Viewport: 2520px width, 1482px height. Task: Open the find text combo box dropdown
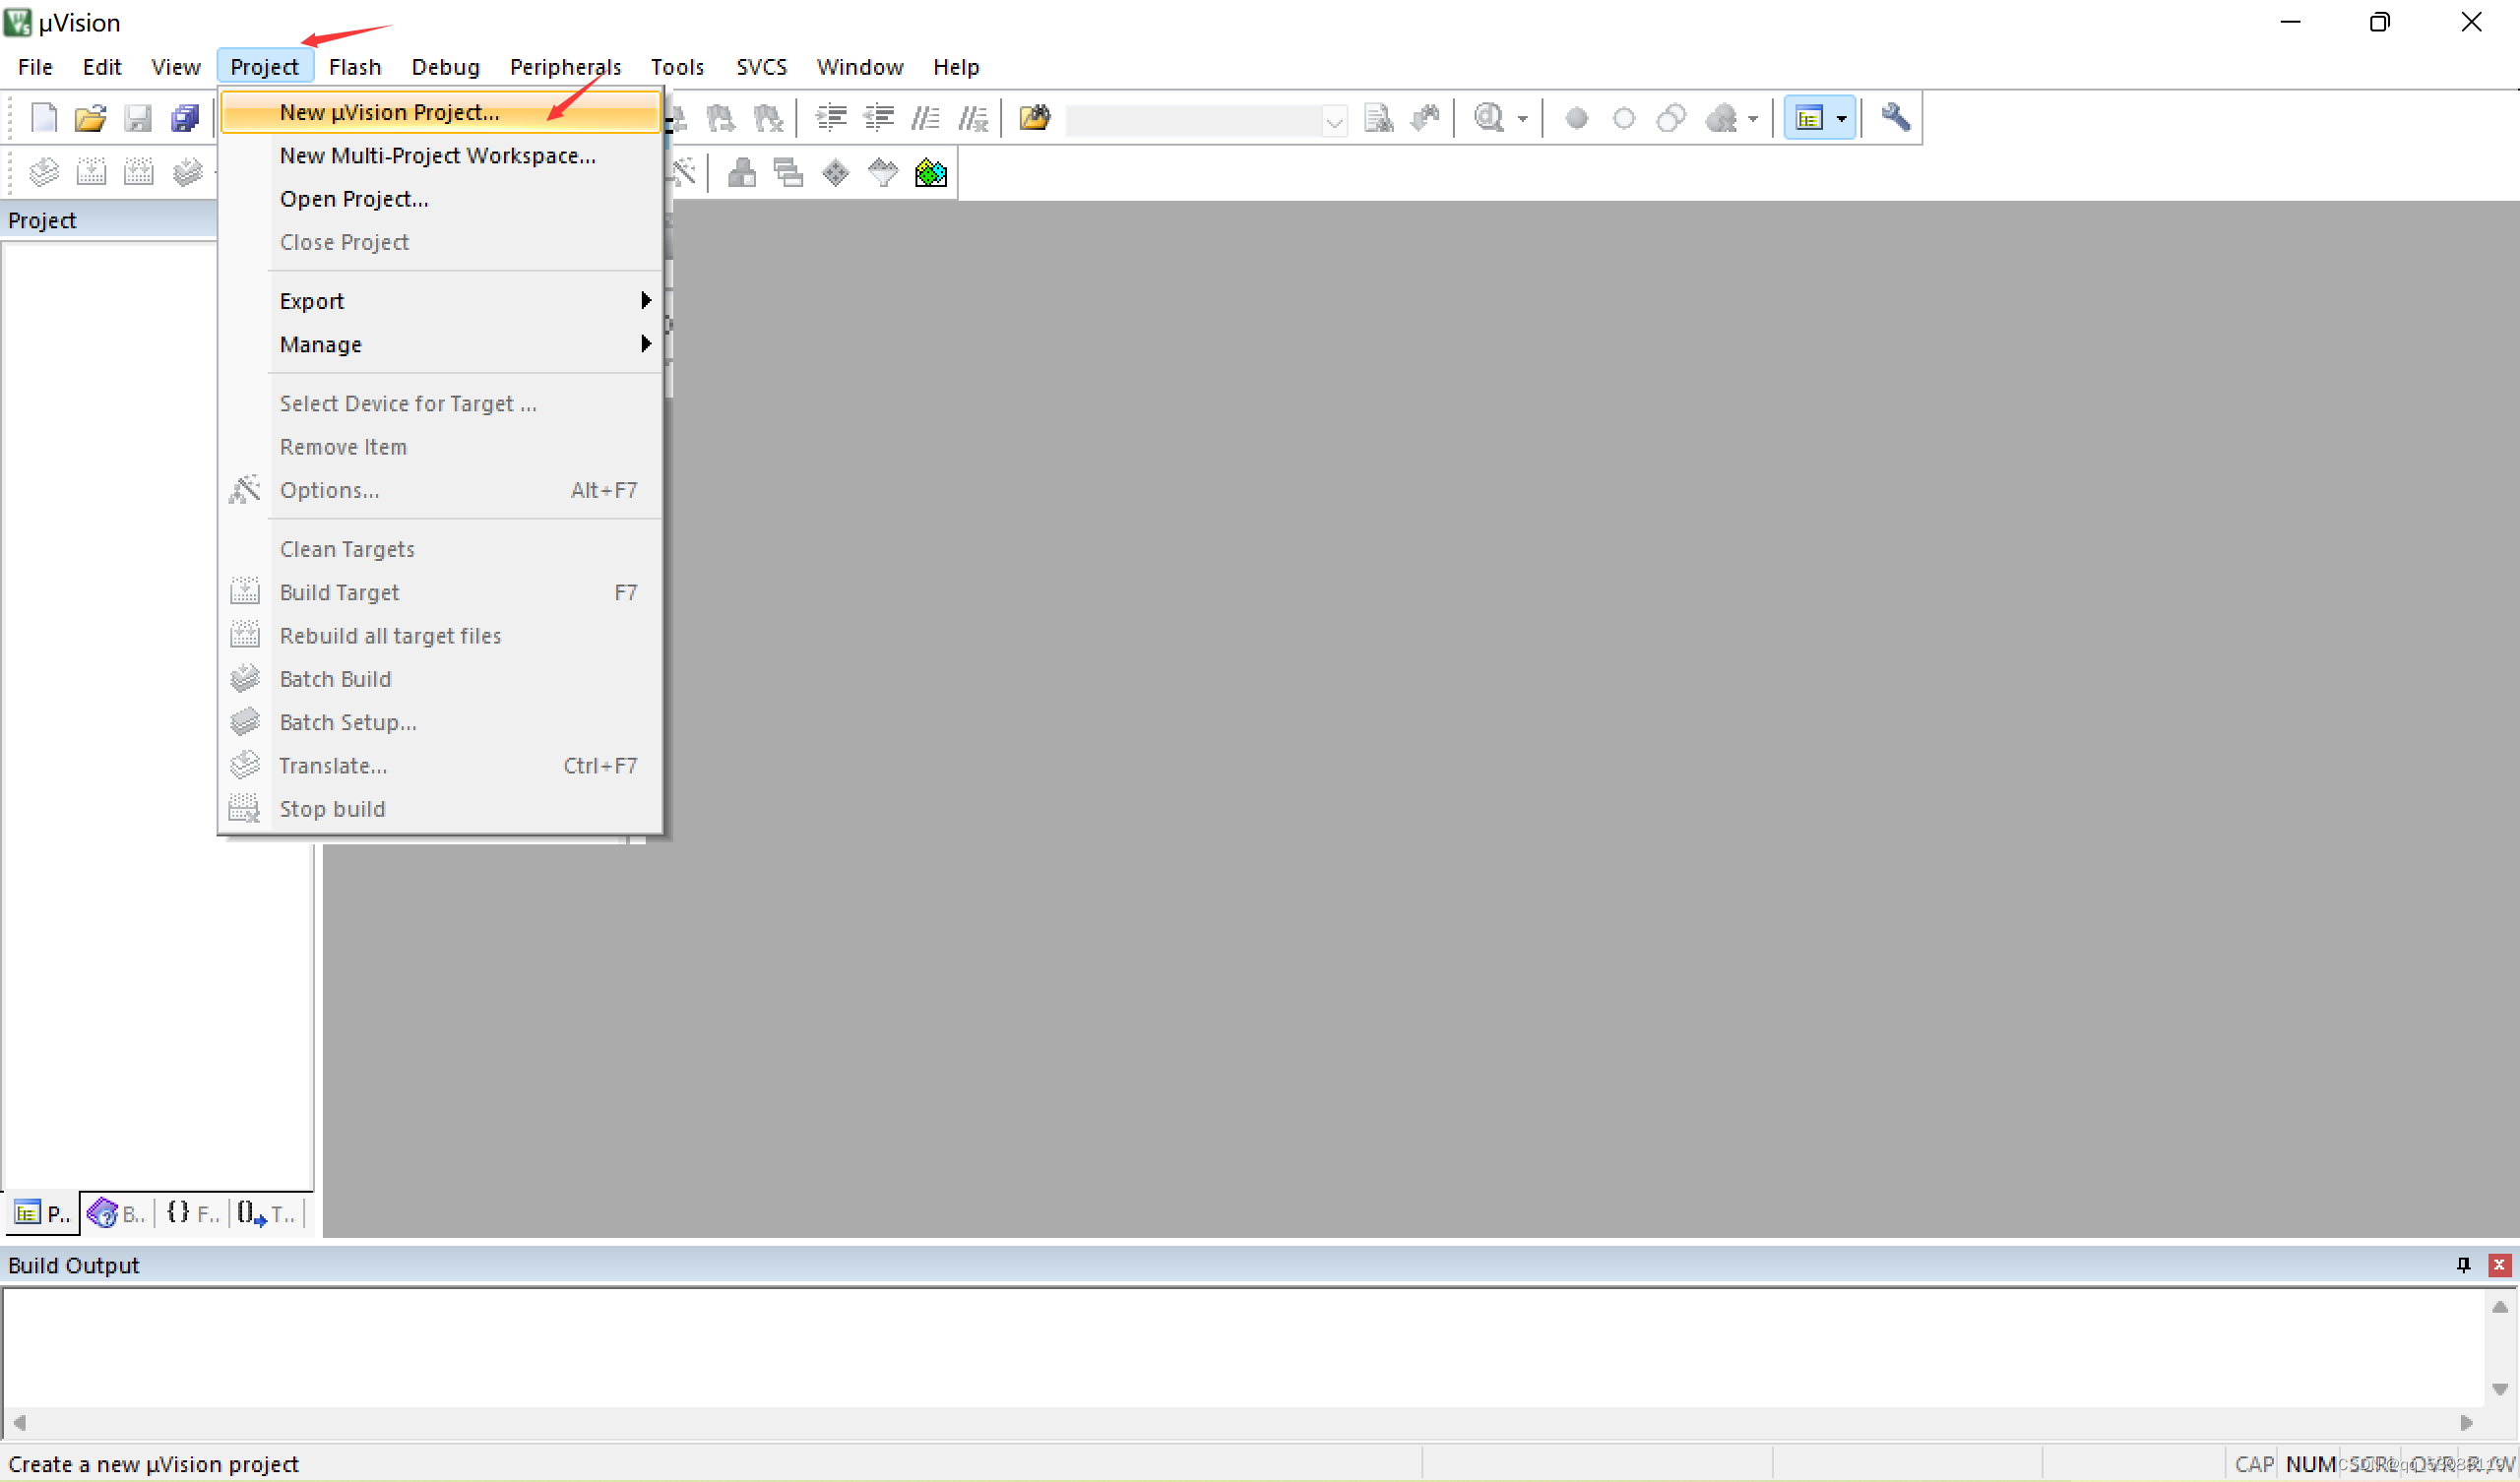coord(1334,121)
